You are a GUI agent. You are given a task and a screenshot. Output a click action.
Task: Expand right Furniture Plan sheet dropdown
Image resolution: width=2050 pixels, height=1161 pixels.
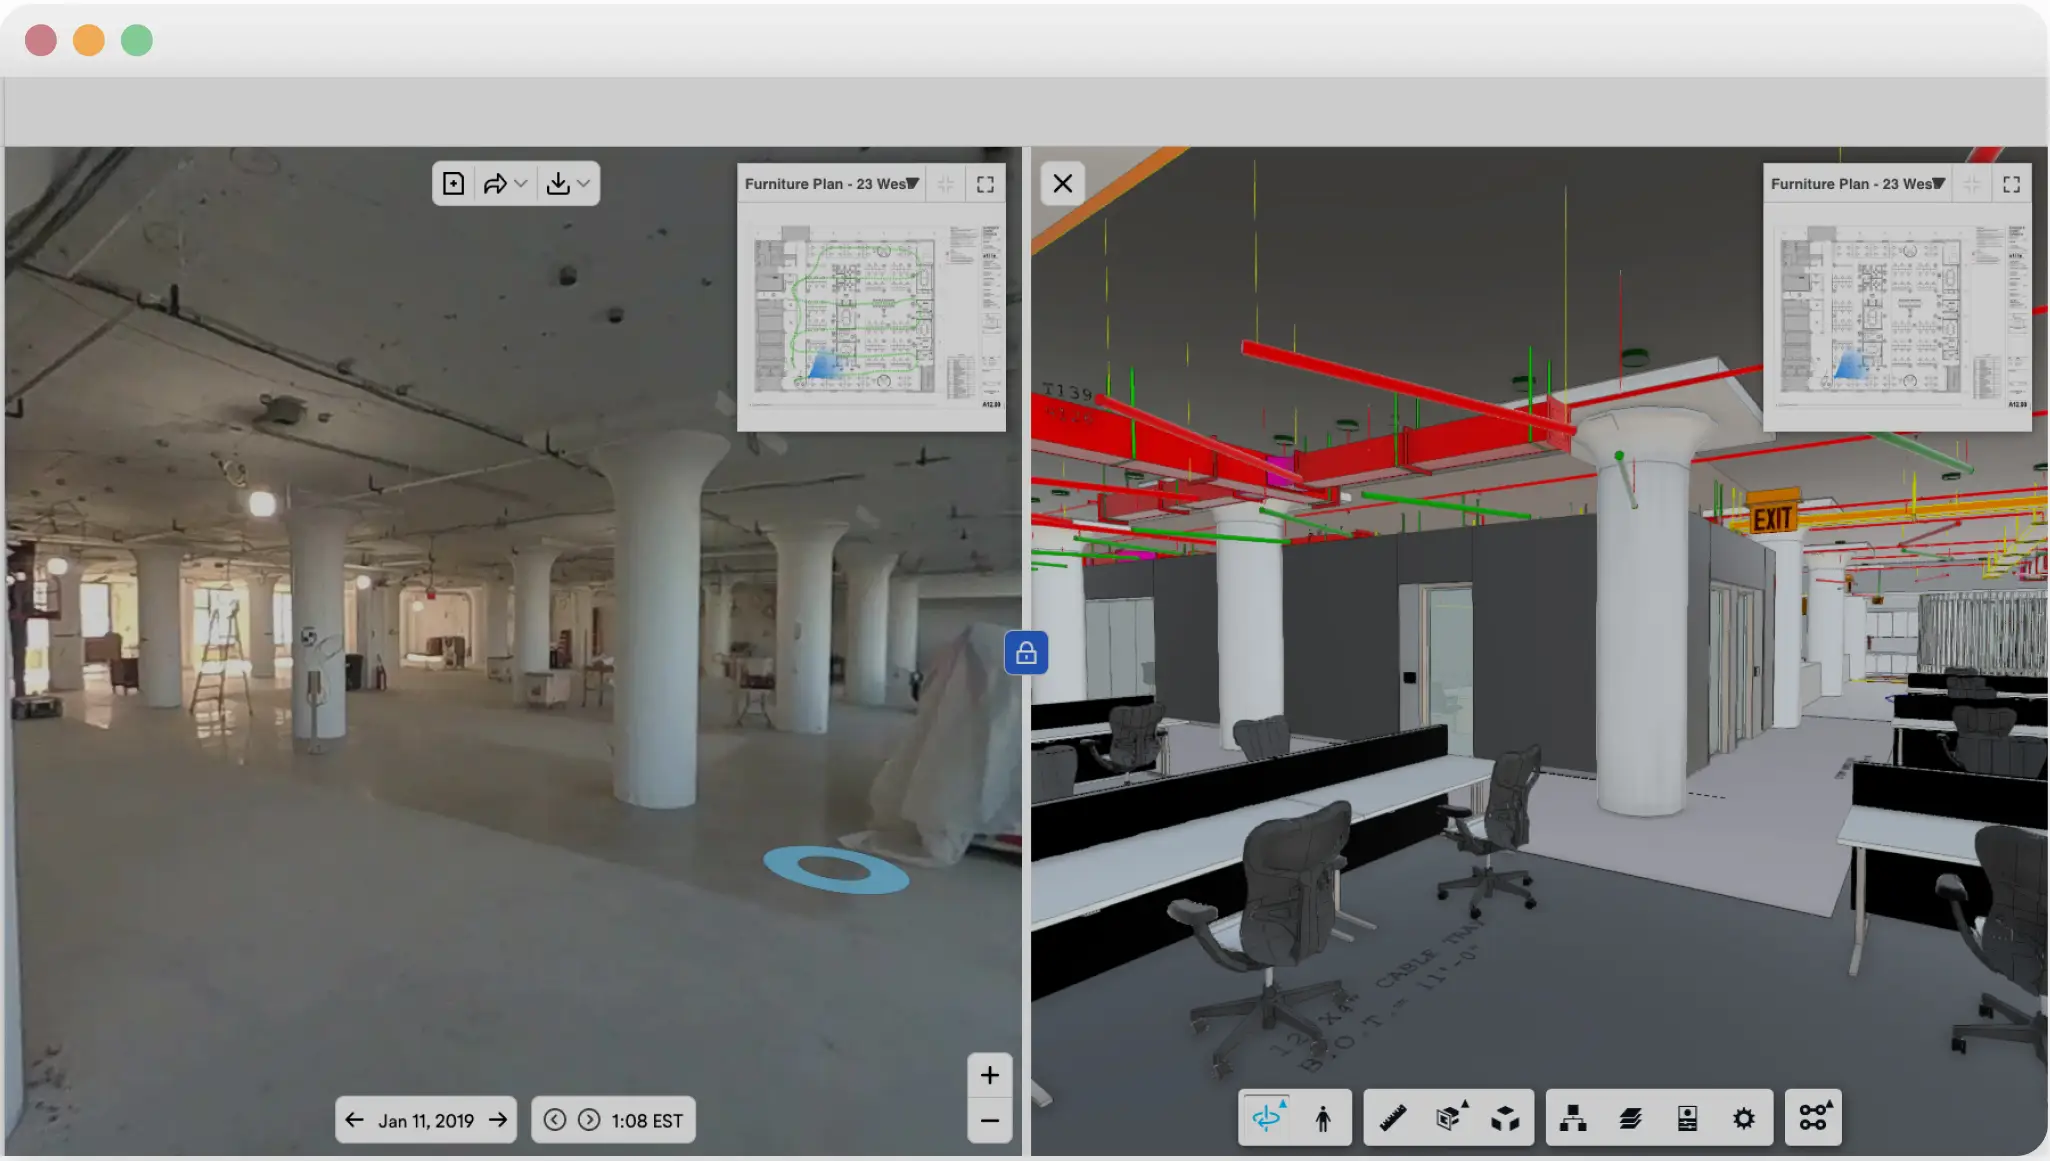coord(1938,184)
